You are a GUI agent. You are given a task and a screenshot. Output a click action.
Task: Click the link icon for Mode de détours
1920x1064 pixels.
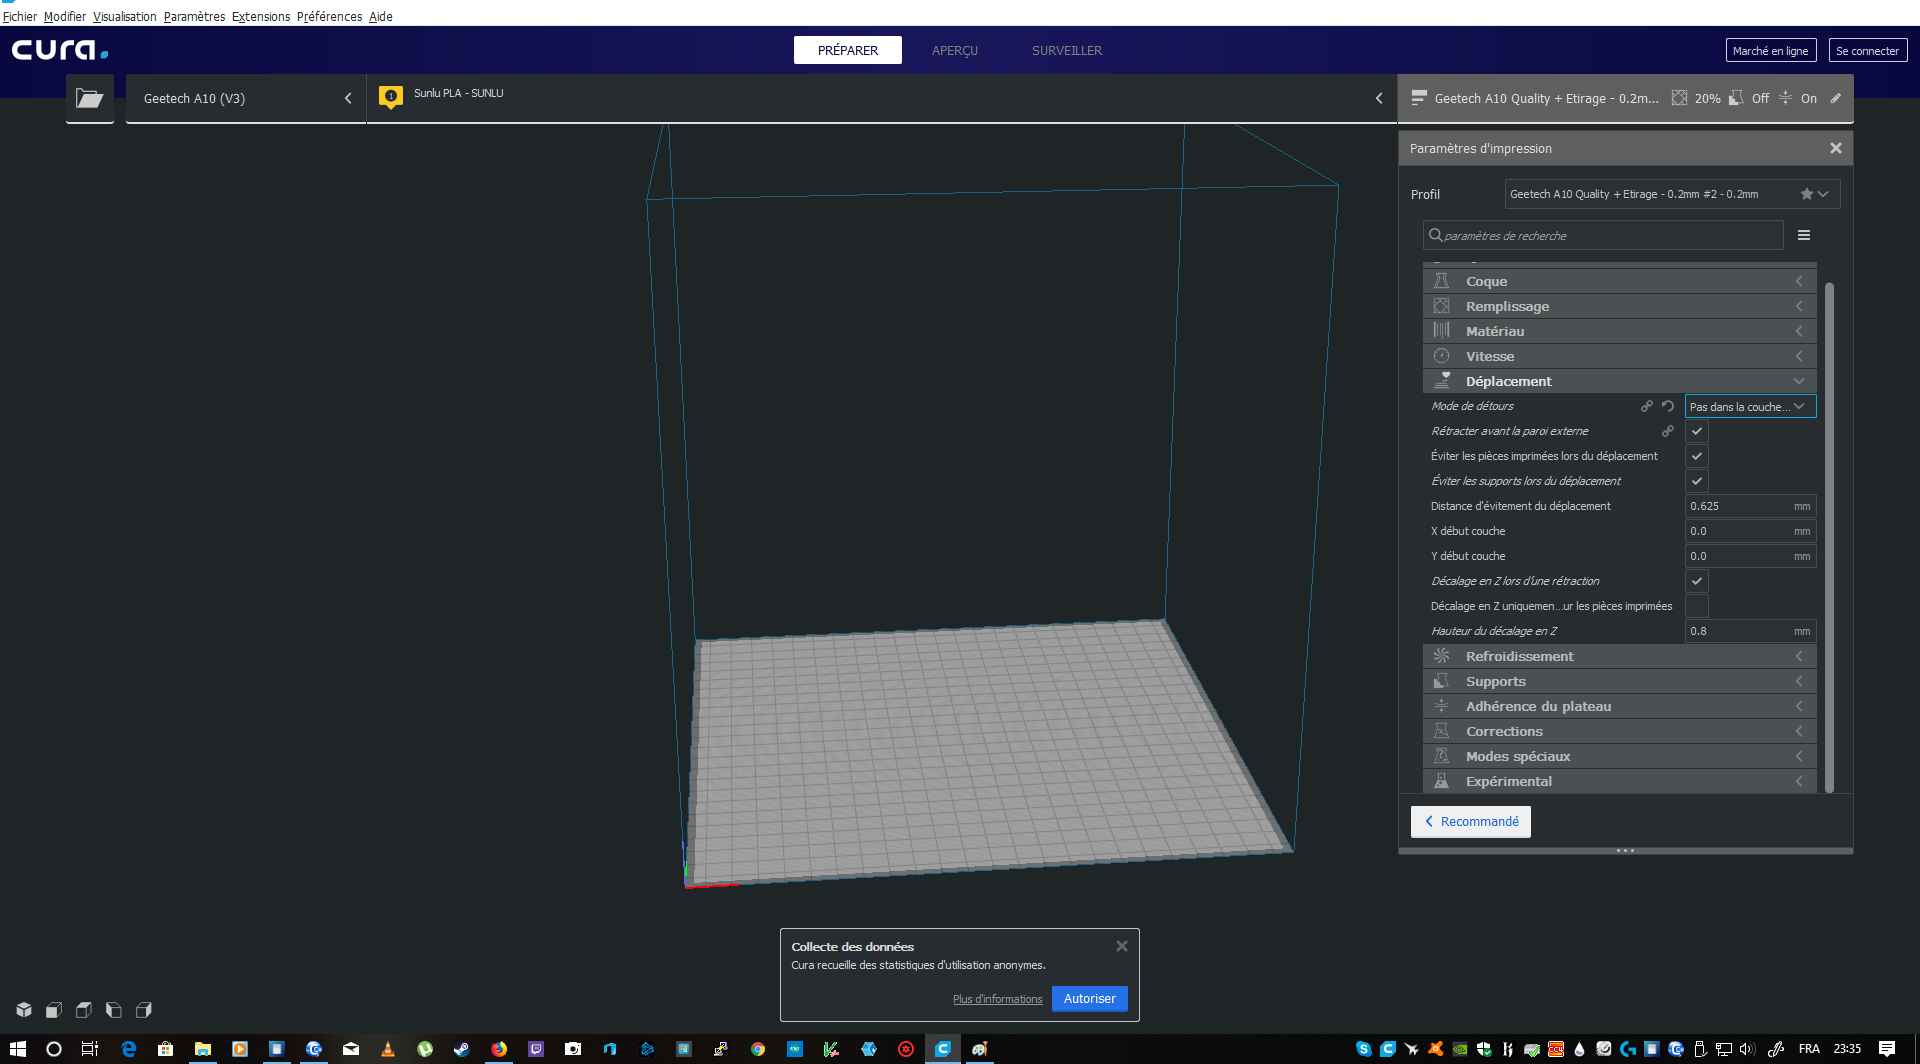[1647, 406]
